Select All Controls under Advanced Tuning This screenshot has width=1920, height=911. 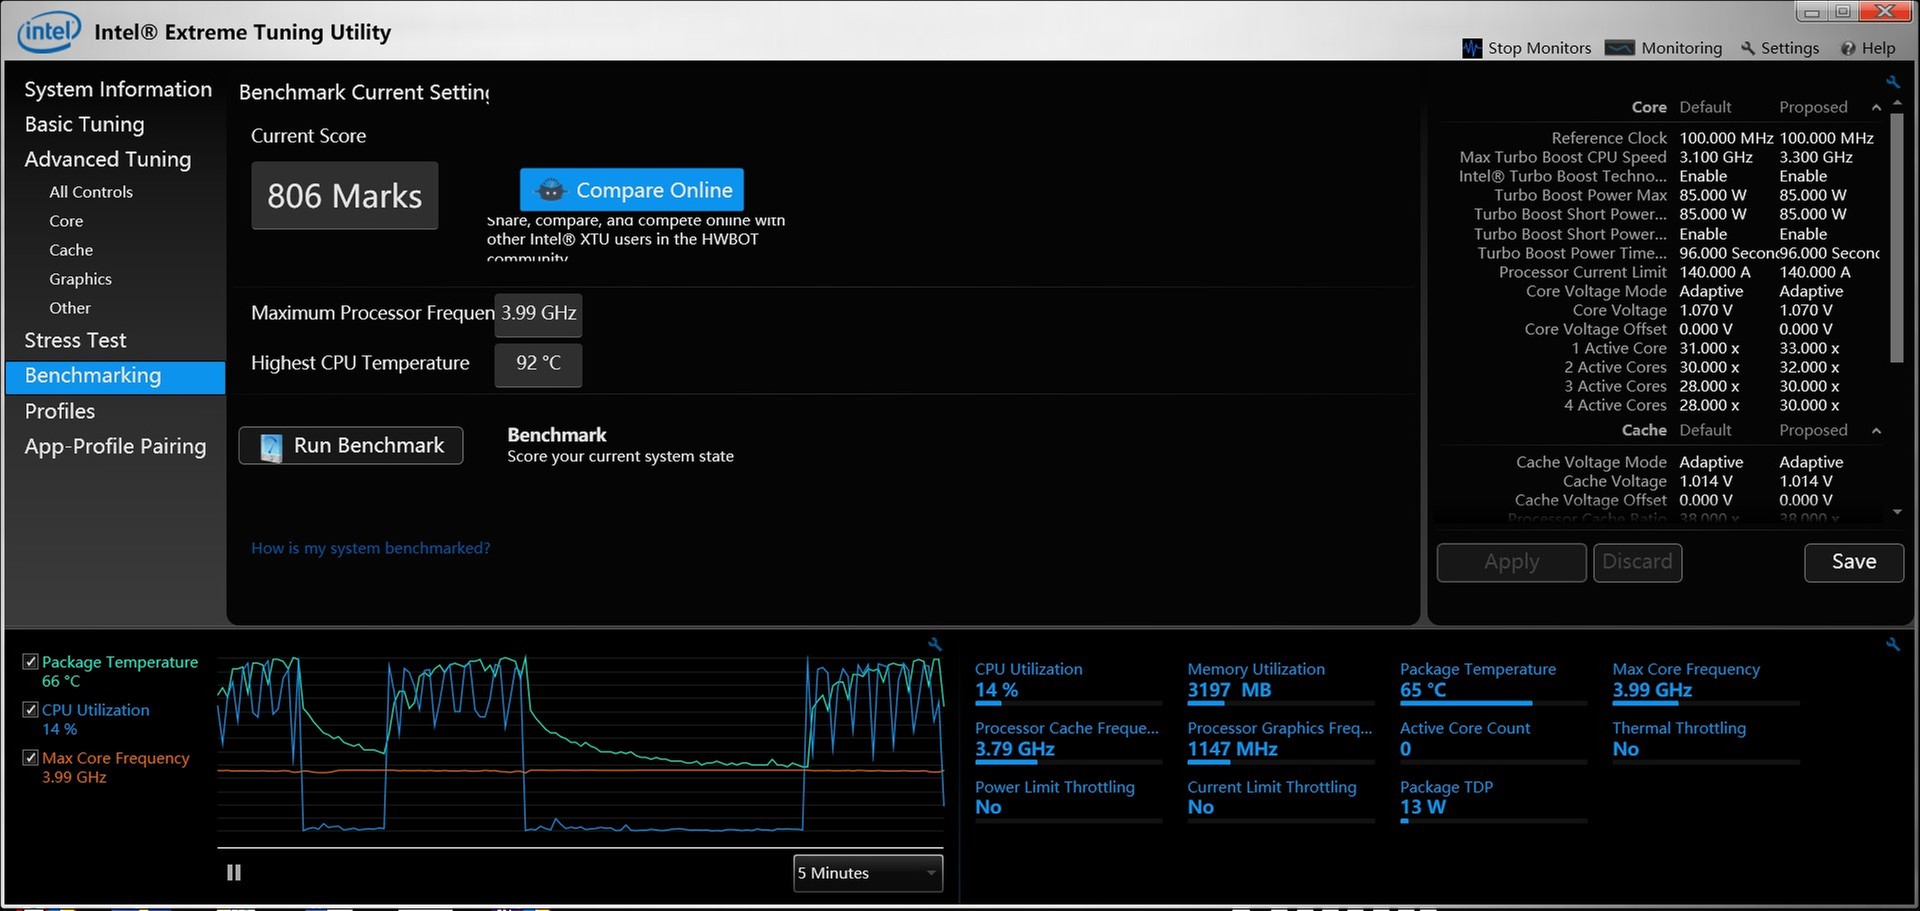tap(91, 192)
